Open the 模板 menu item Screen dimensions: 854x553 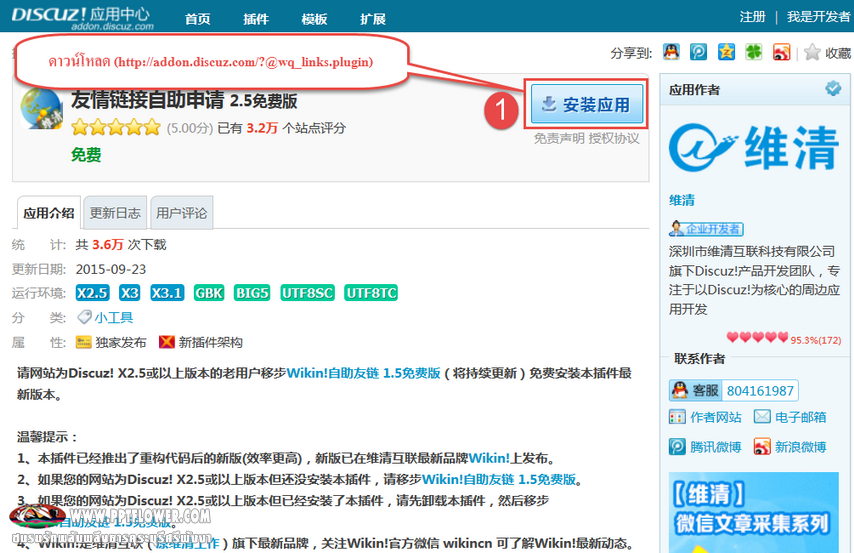coord(314,19)
